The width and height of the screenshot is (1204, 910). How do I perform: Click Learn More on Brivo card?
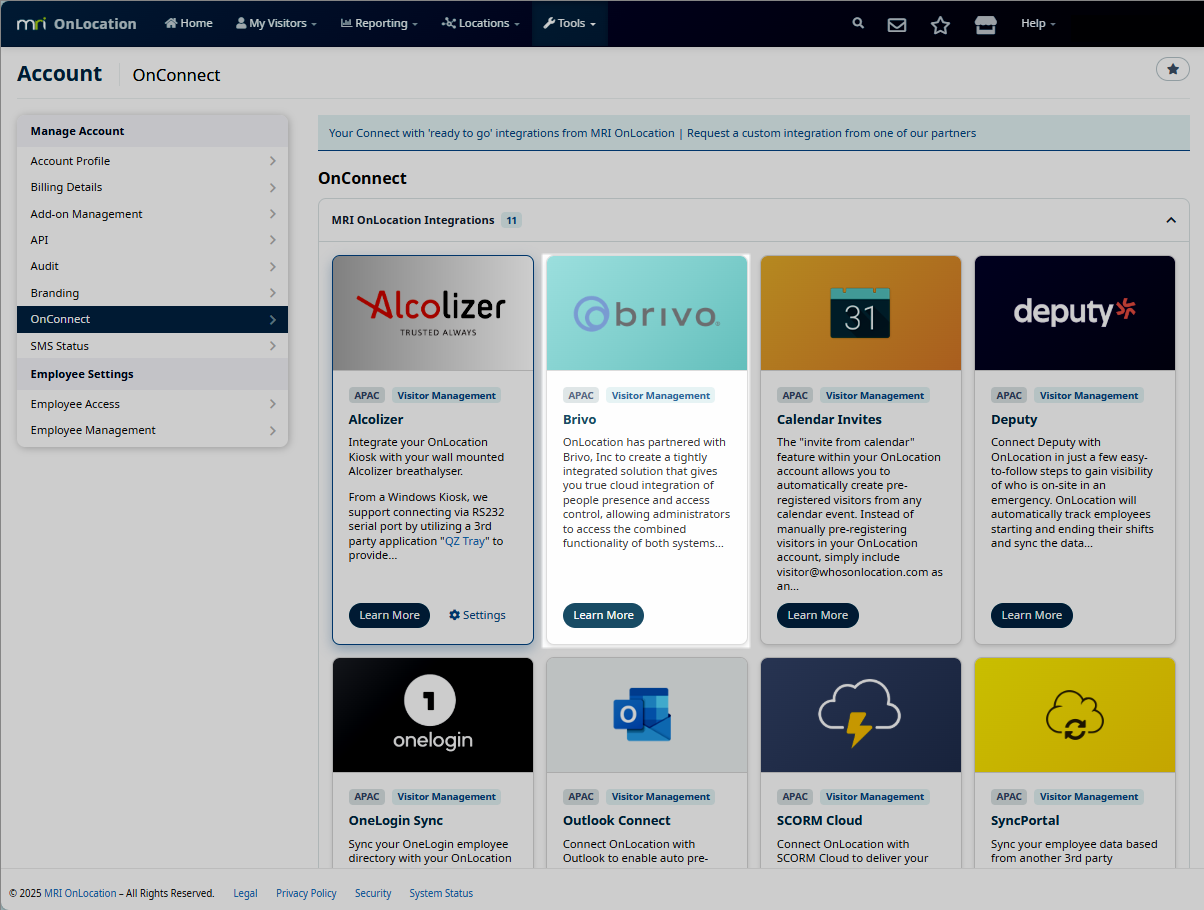[603, 615]
